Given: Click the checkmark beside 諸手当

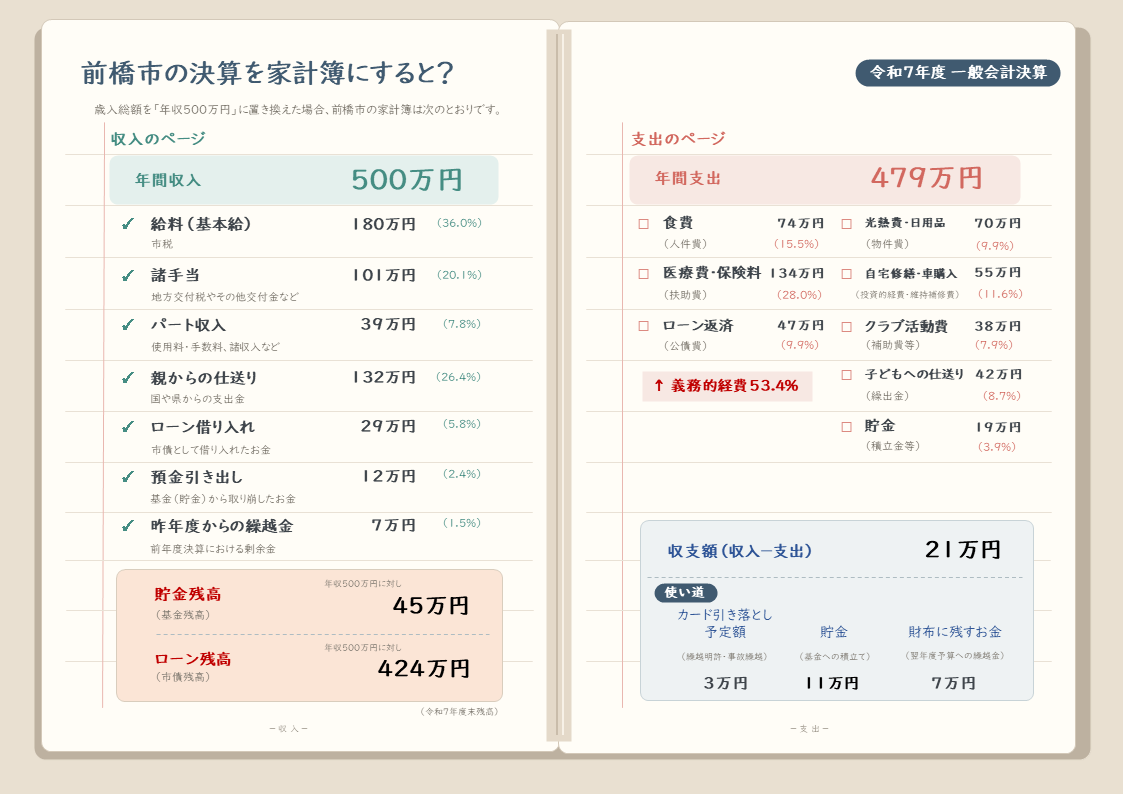Looking at the screenshot, I should (127, 276).
